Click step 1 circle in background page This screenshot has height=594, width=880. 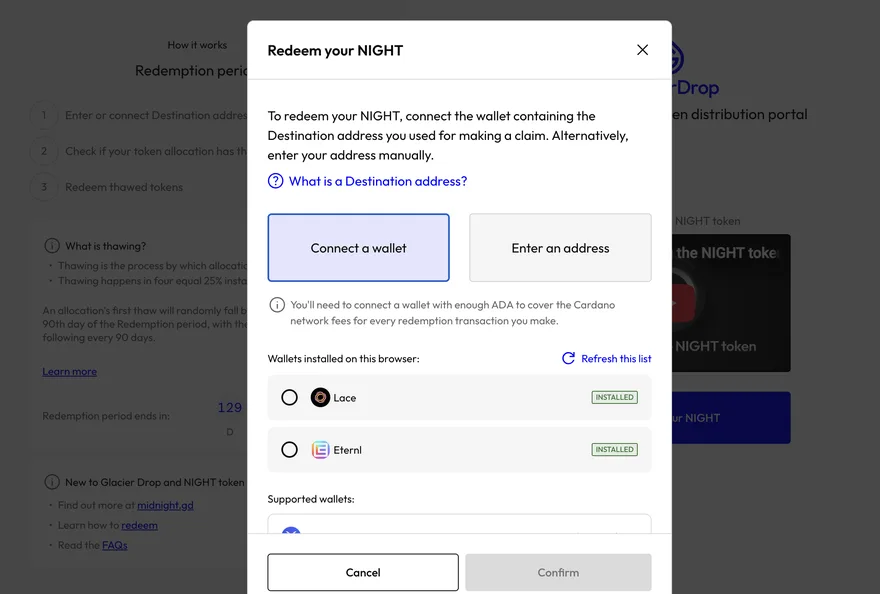coord(44,115)
